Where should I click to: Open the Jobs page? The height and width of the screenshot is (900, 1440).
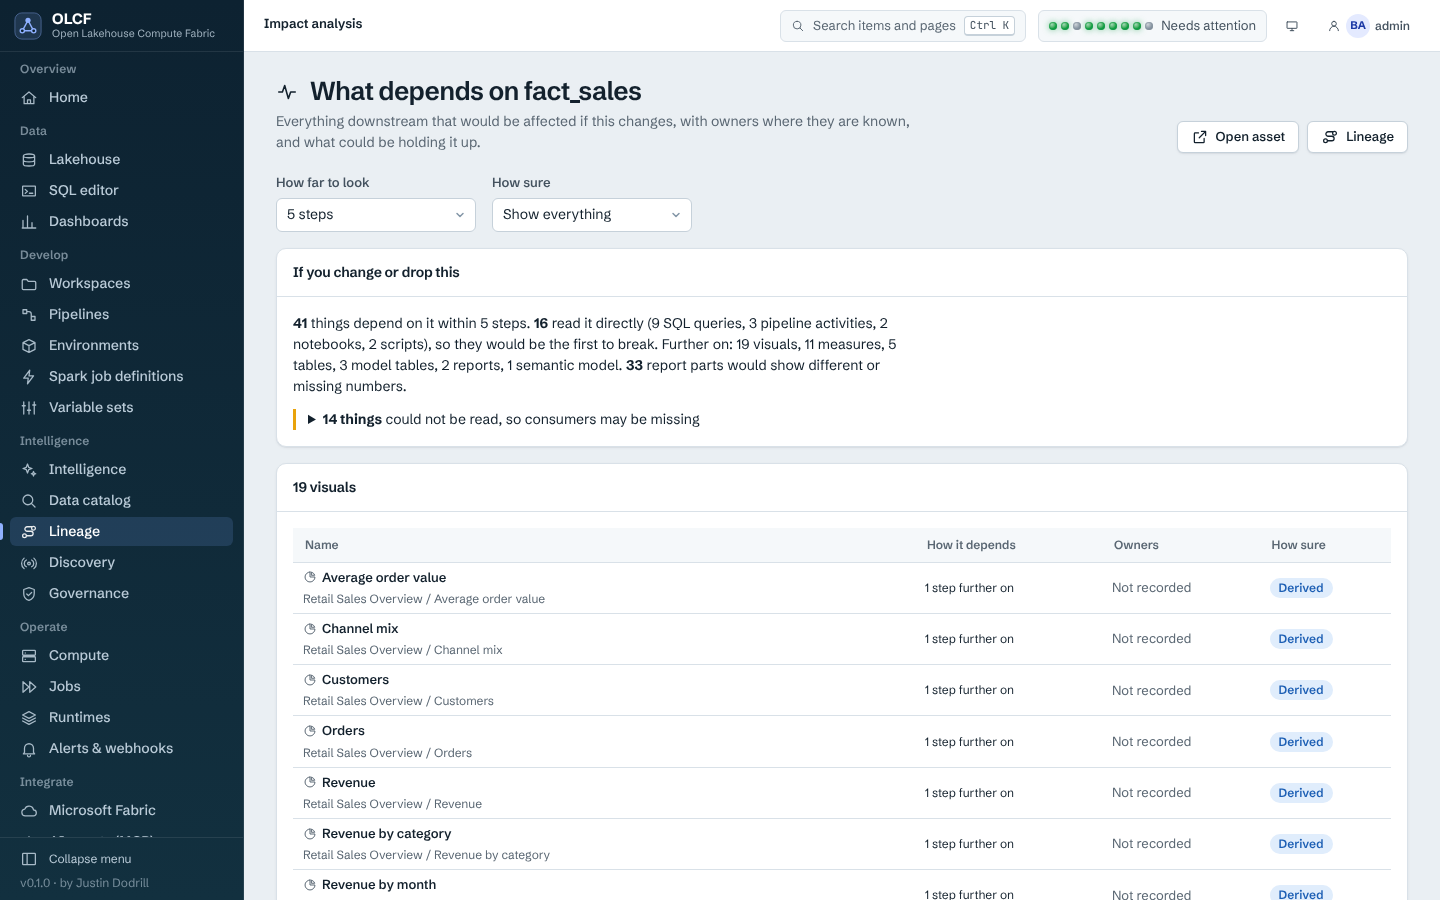point(121,686)
